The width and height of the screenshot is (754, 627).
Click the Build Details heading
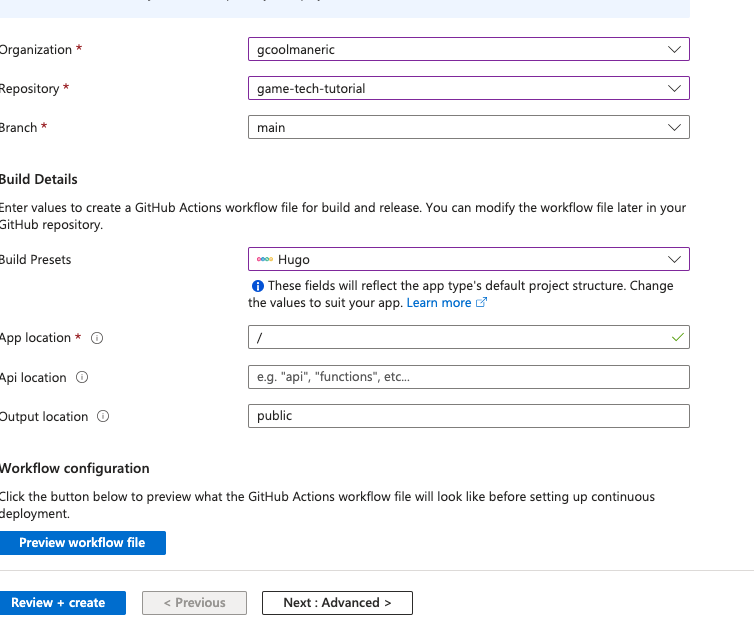coord(38,179)
